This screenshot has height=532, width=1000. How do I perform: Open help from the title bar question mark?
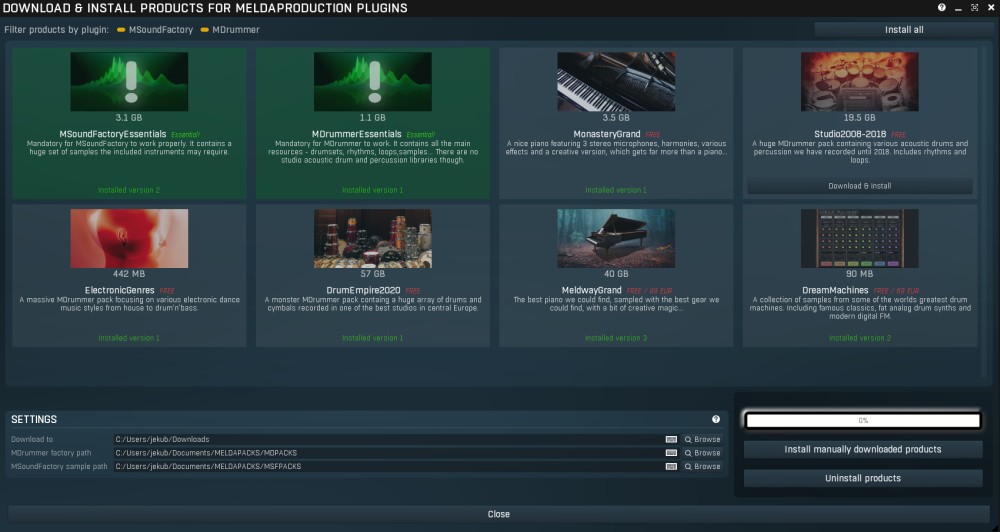click(942, 7)
